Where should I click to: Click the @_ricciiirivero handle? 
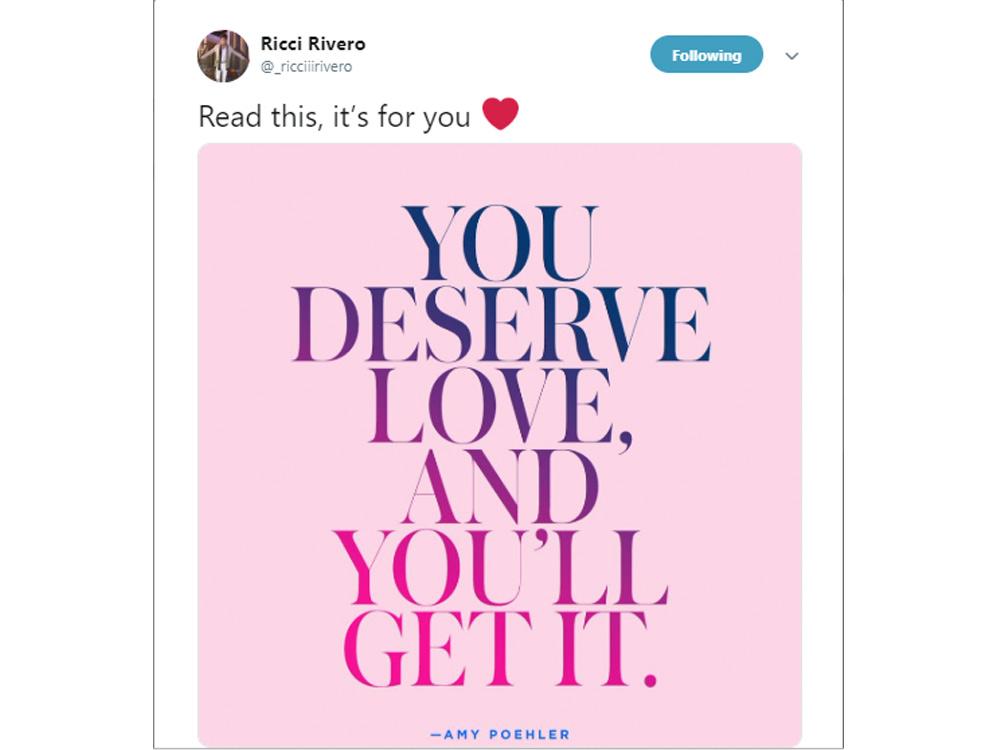[306, 67]
